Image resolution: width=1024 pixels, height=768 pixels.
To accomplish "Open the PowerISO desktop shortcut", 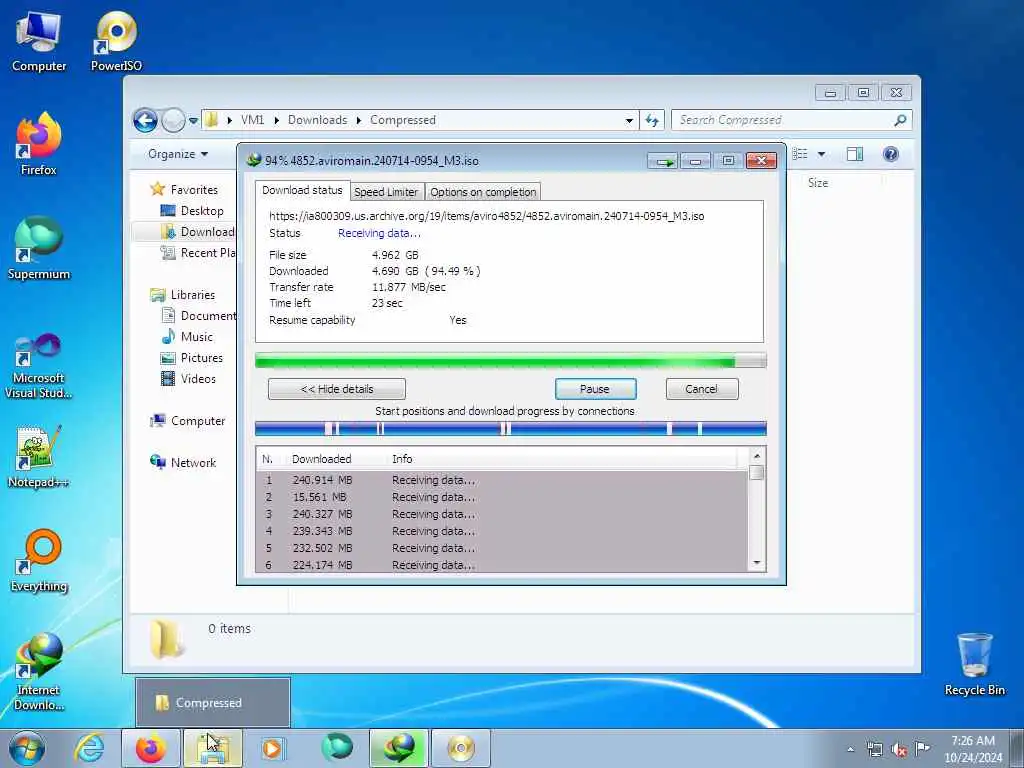I will (116, 40).
